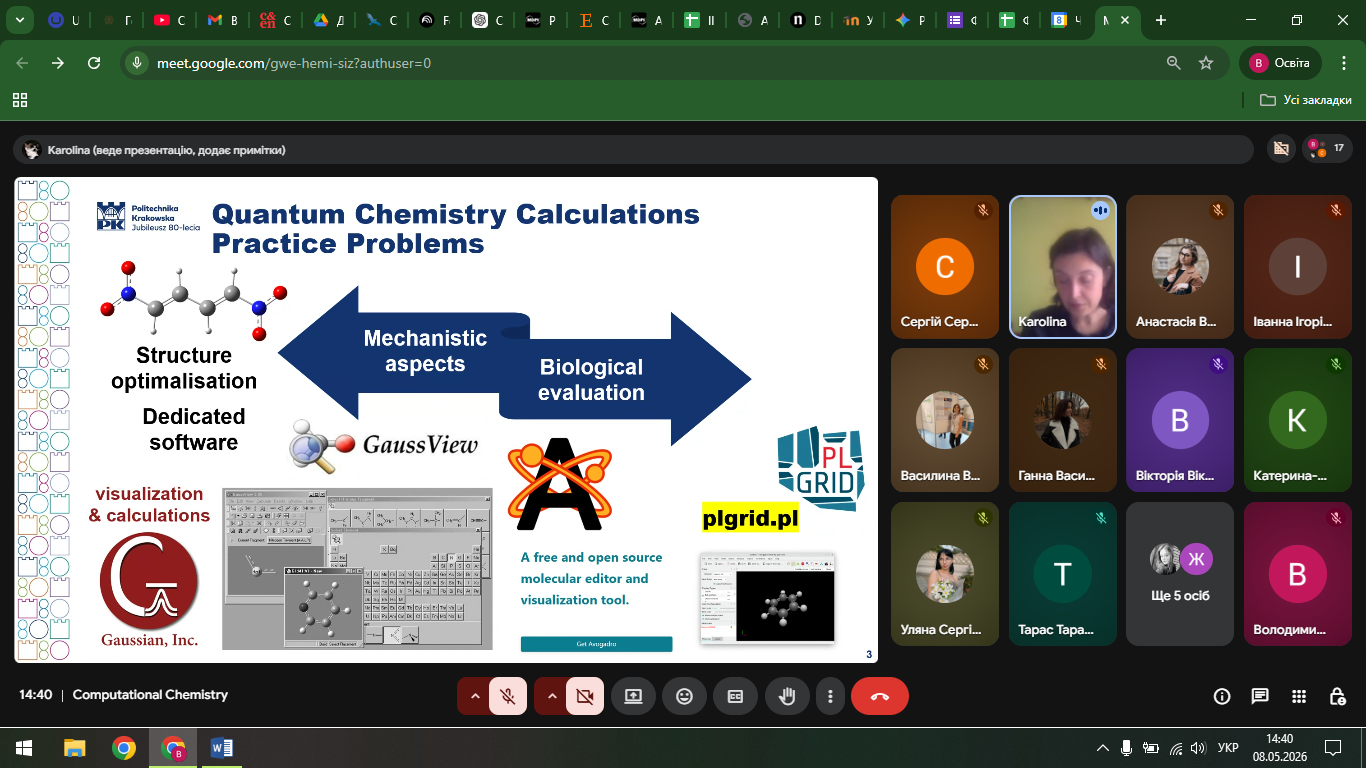Open more options three-dot menu
The height and width of the screenshot is (768, 1366).
(830, 696)
